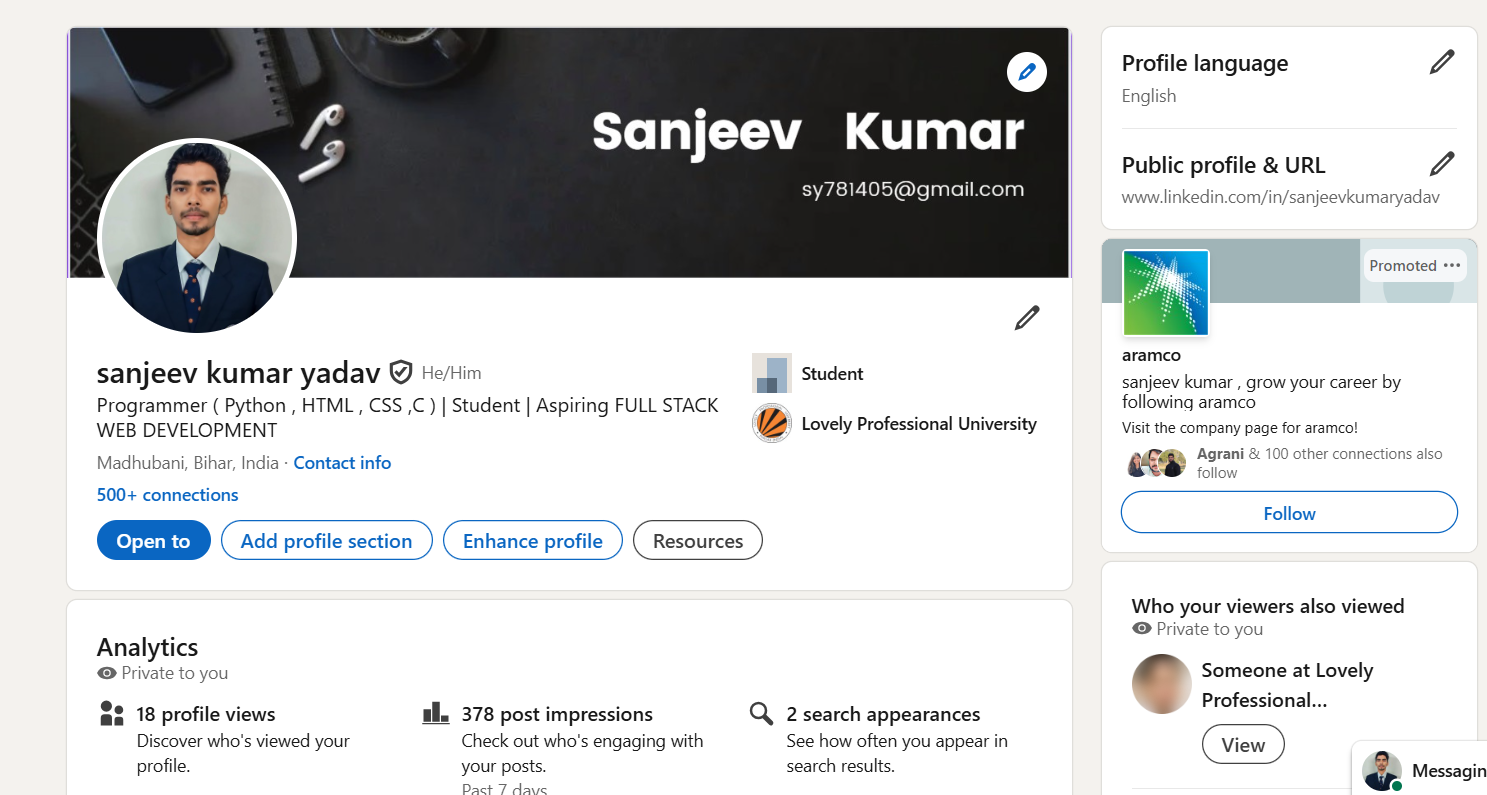View the 500+ connections link
This screenshot has height=795, width=1487.
pos(167,495)
